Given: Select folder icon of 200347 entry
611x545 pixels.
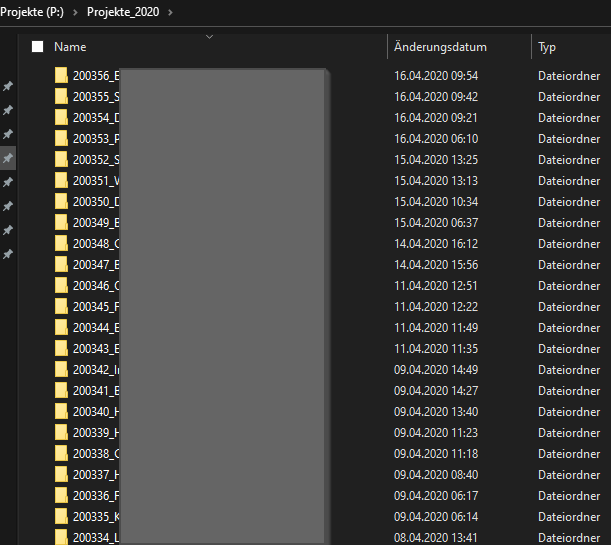Looking at the screenshot, I should pyautogui.click(x=61, y=265).
